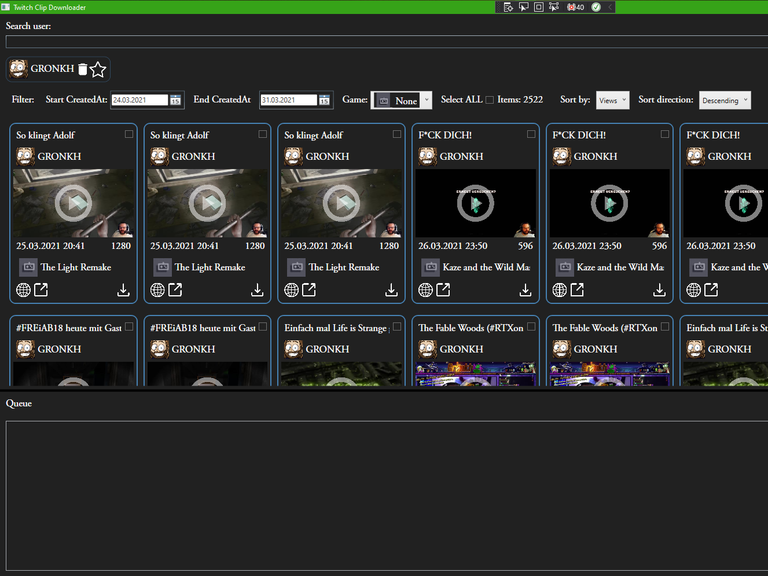Click The Light Remake game on first card
The image size is (768, 576).
(x=76, y=267)
